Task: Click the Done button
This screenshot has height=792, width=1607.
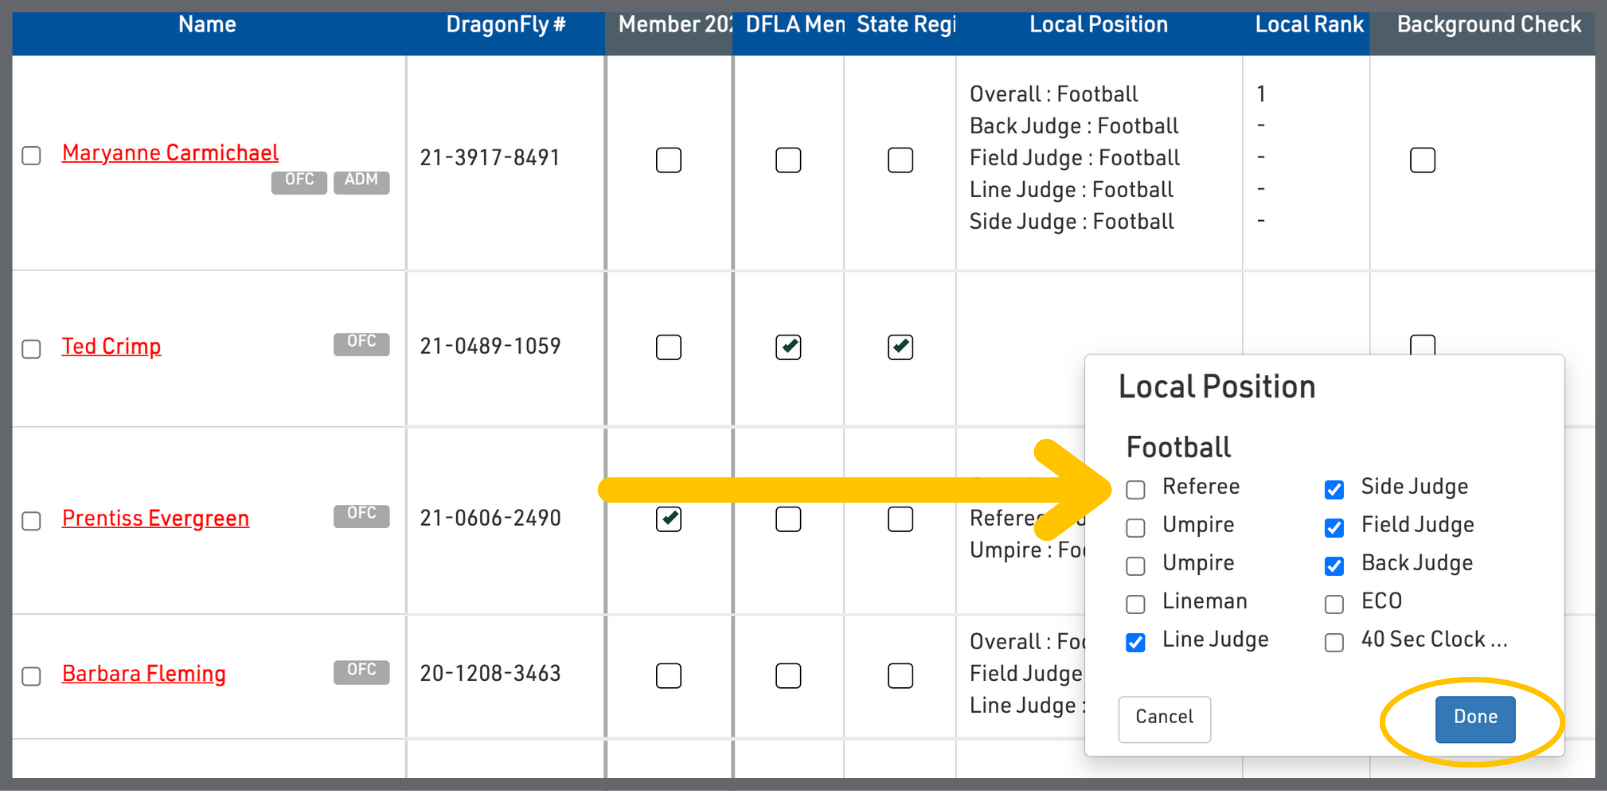Action: [1474, 718]
